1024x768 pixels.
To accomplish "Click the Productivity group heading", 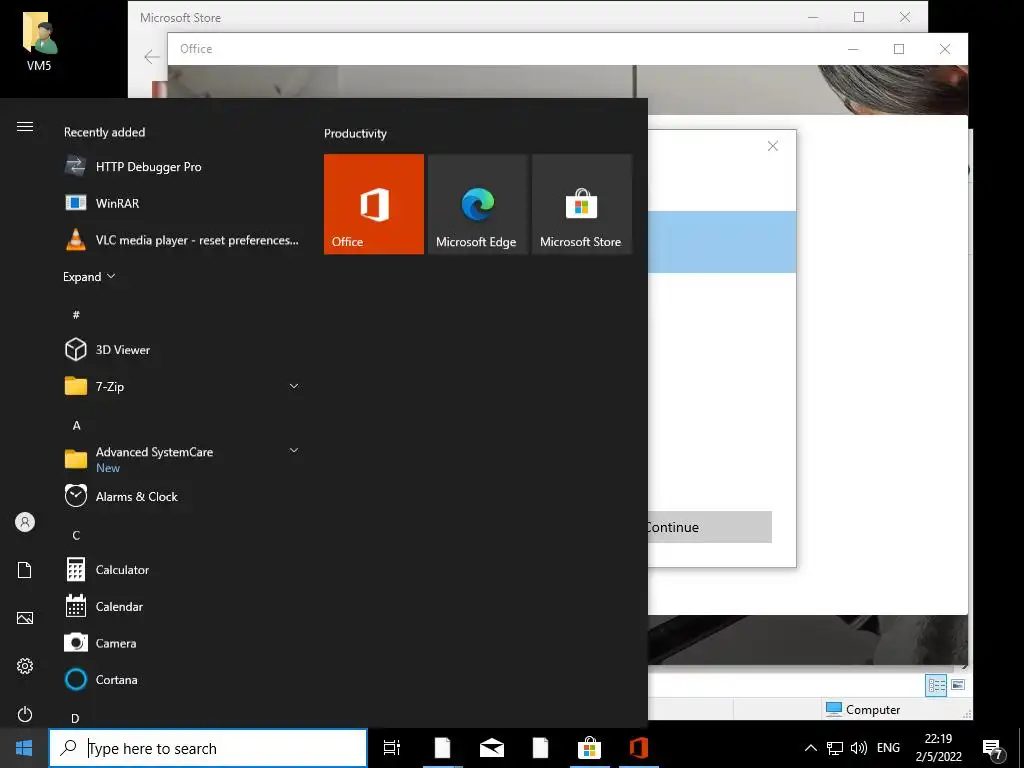I will [355, 133].
